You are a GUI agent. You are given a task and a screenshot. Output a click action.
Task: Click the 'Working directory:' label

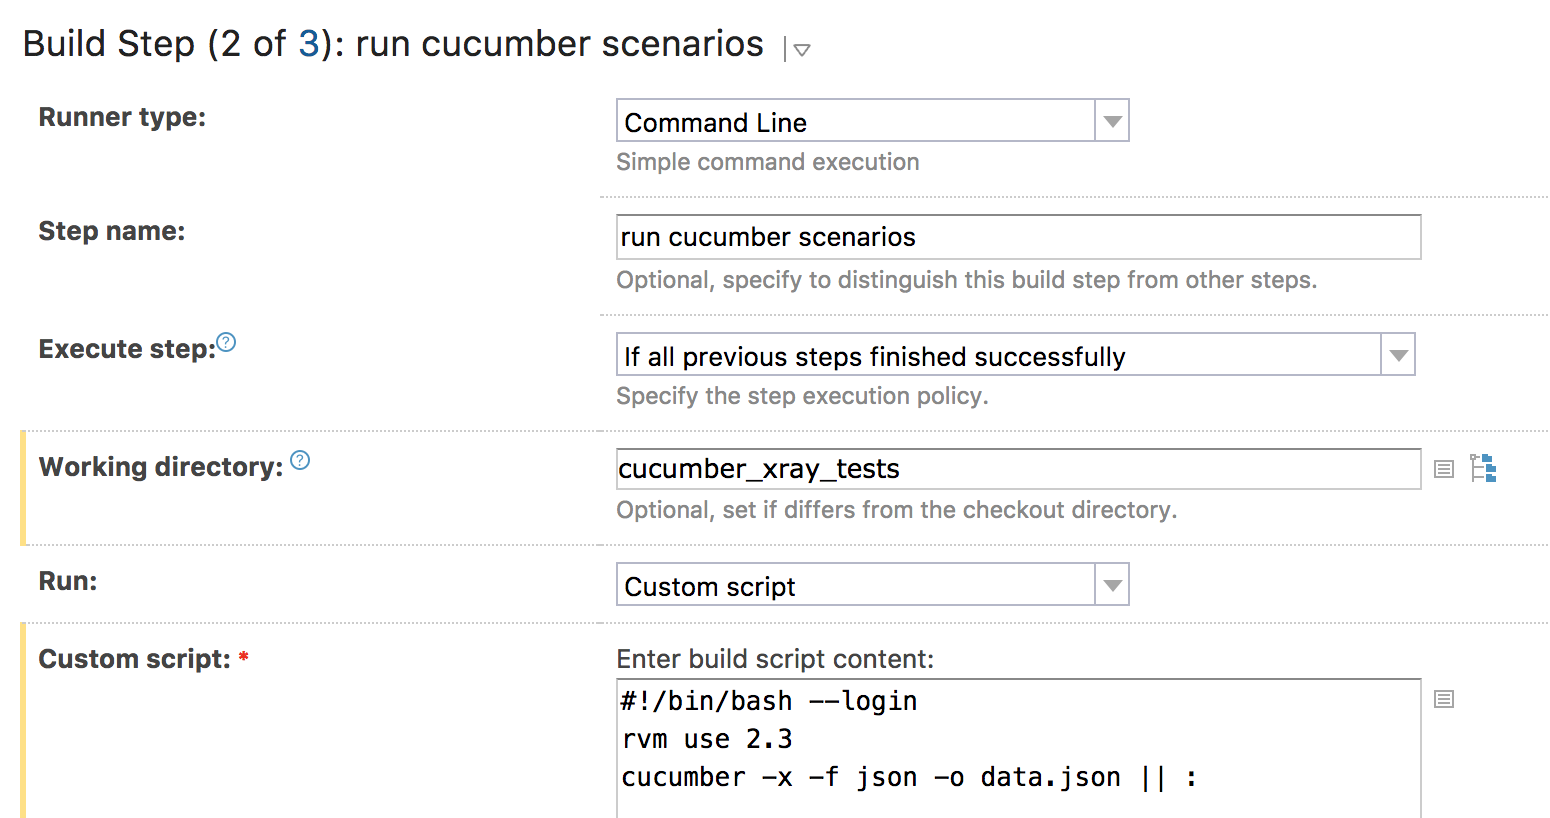[x=161, y=467]
